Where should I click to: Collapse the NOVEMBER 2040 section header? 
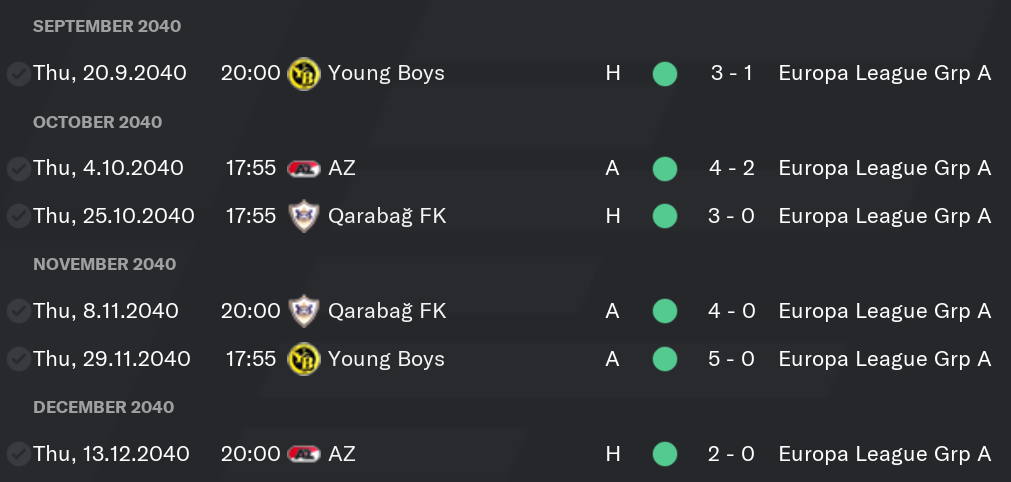pyautogui.click(x=104, y=264)
